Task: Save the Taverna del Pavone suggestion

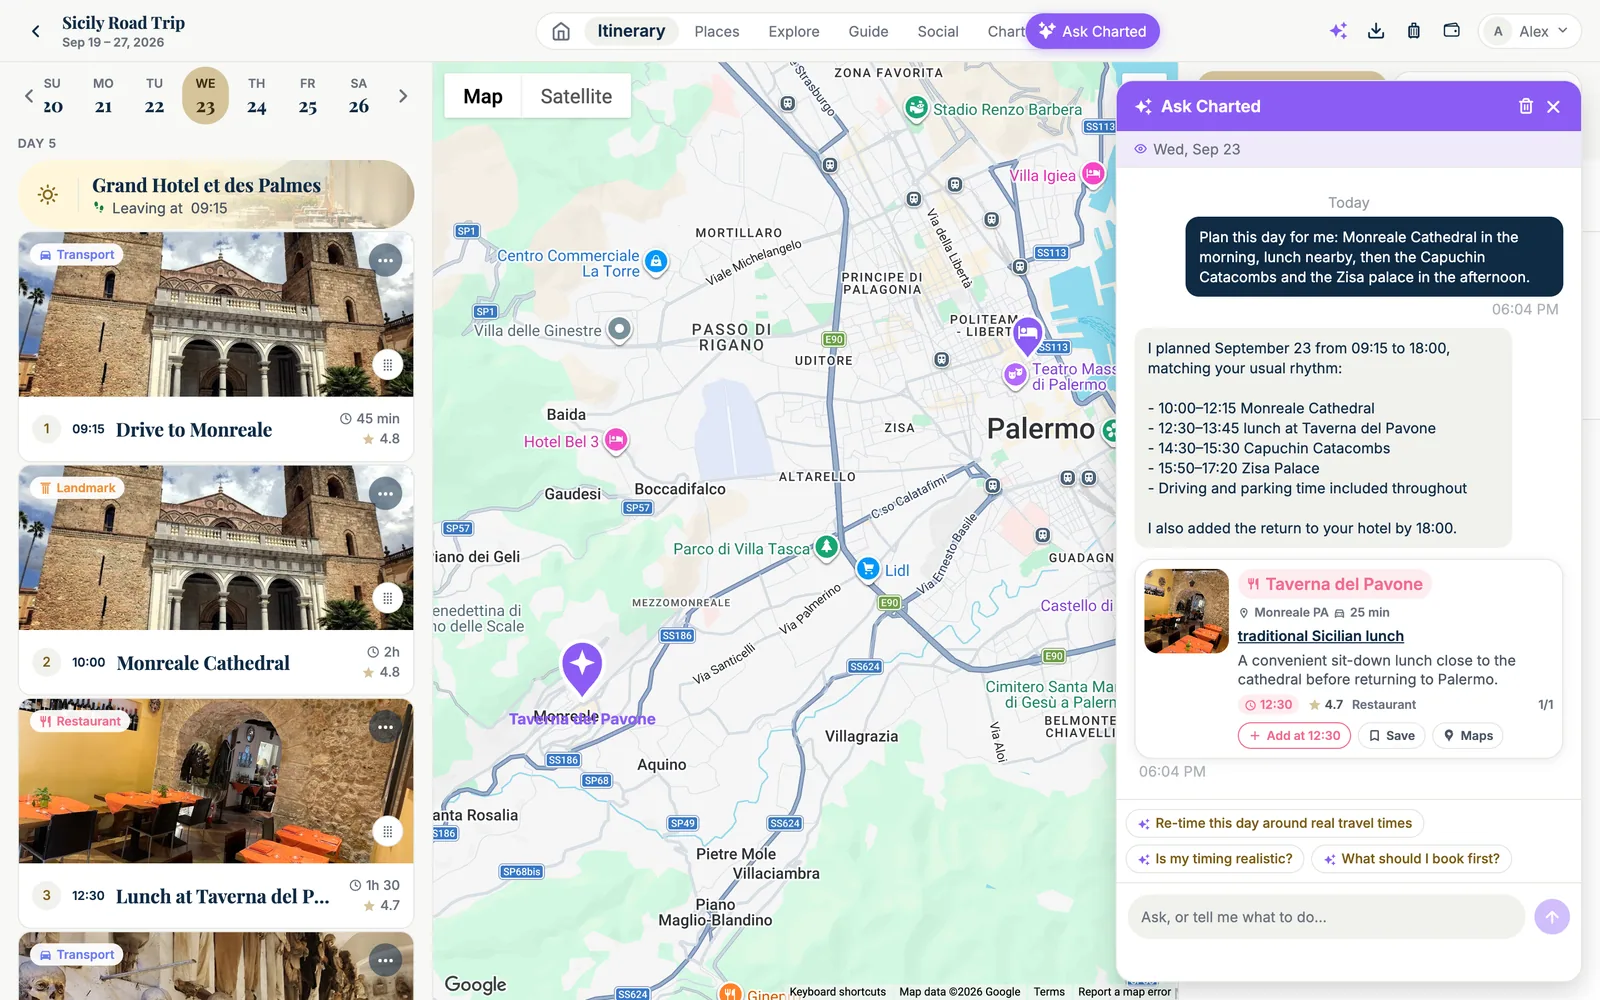Action: (x=1391, y=735)
